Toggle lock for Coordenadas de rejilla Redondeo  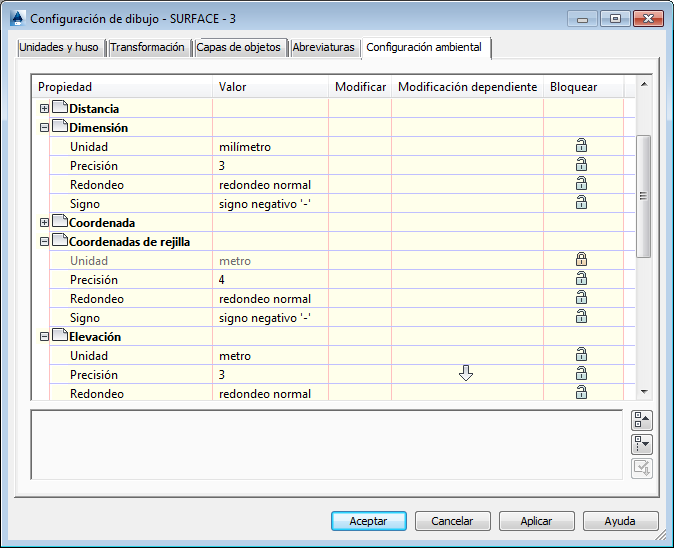(581, 298)
